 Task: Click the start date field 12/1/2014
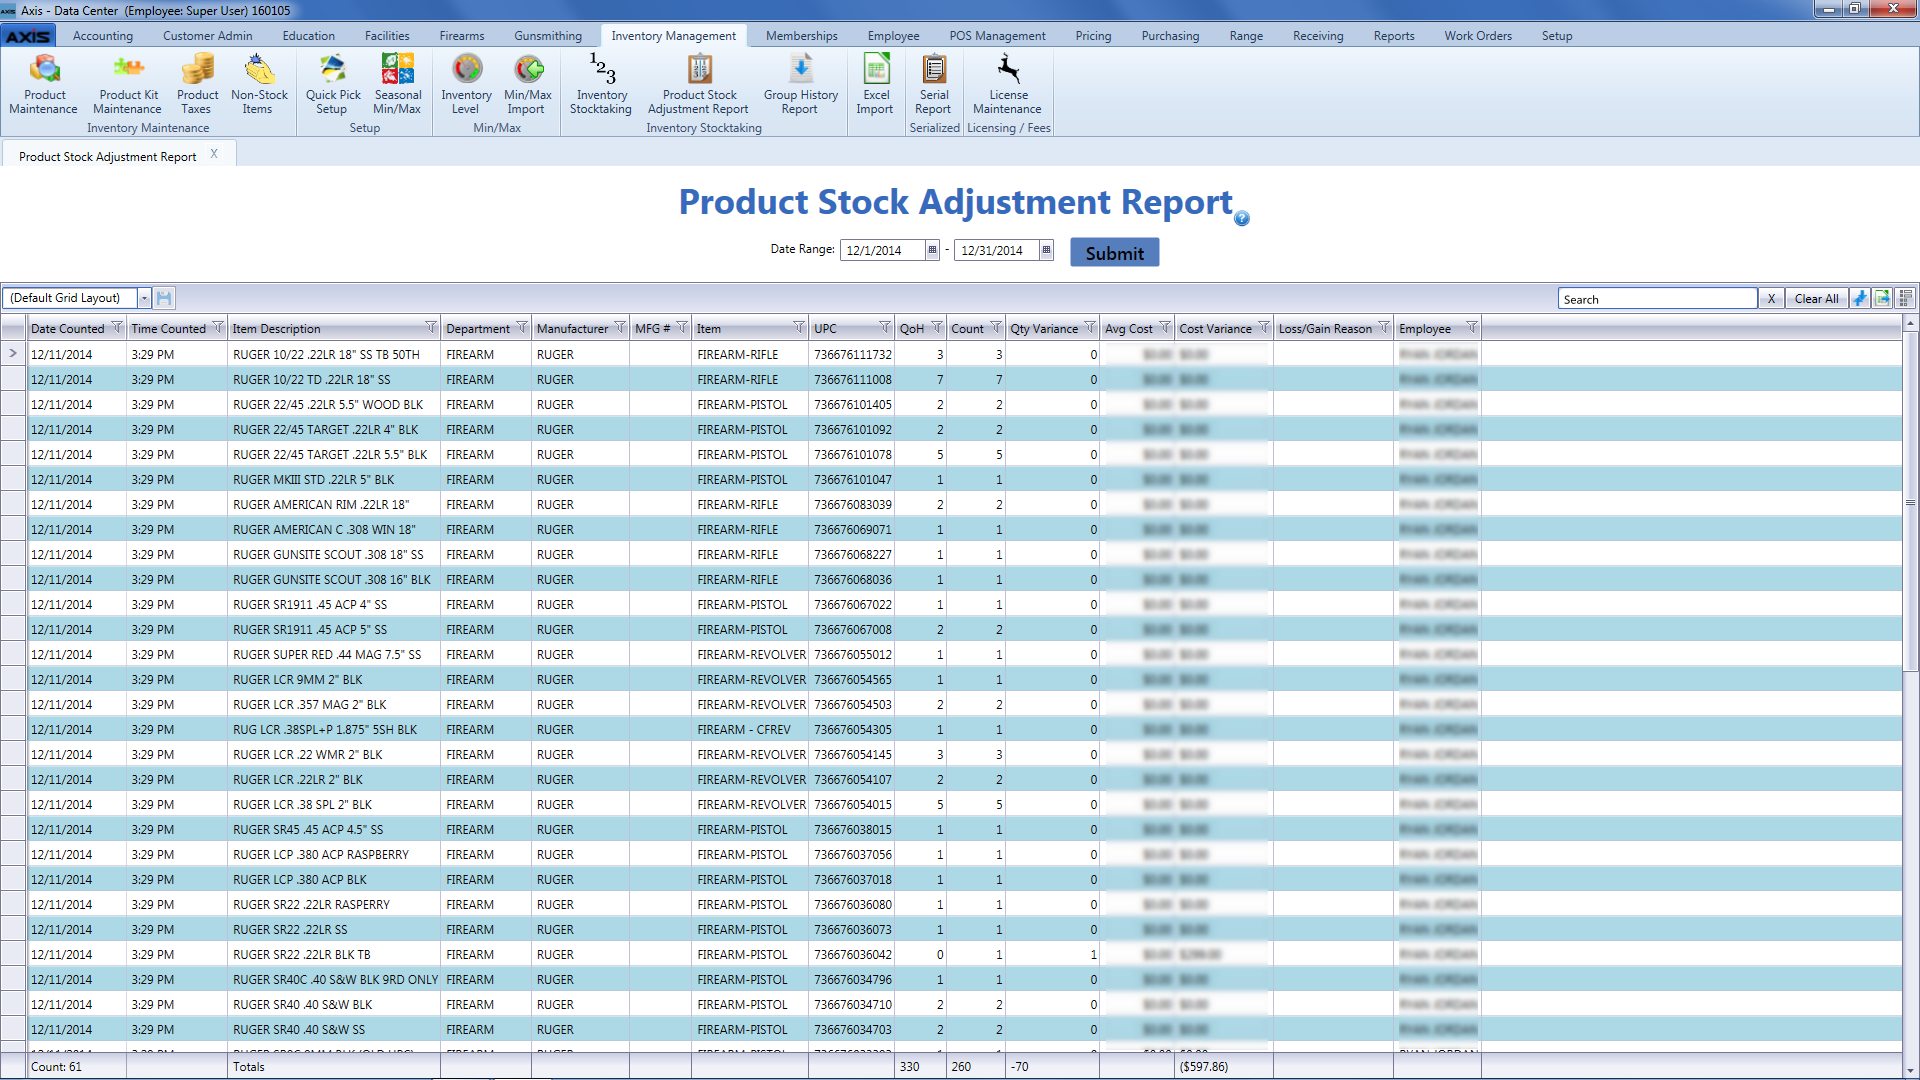883,250
